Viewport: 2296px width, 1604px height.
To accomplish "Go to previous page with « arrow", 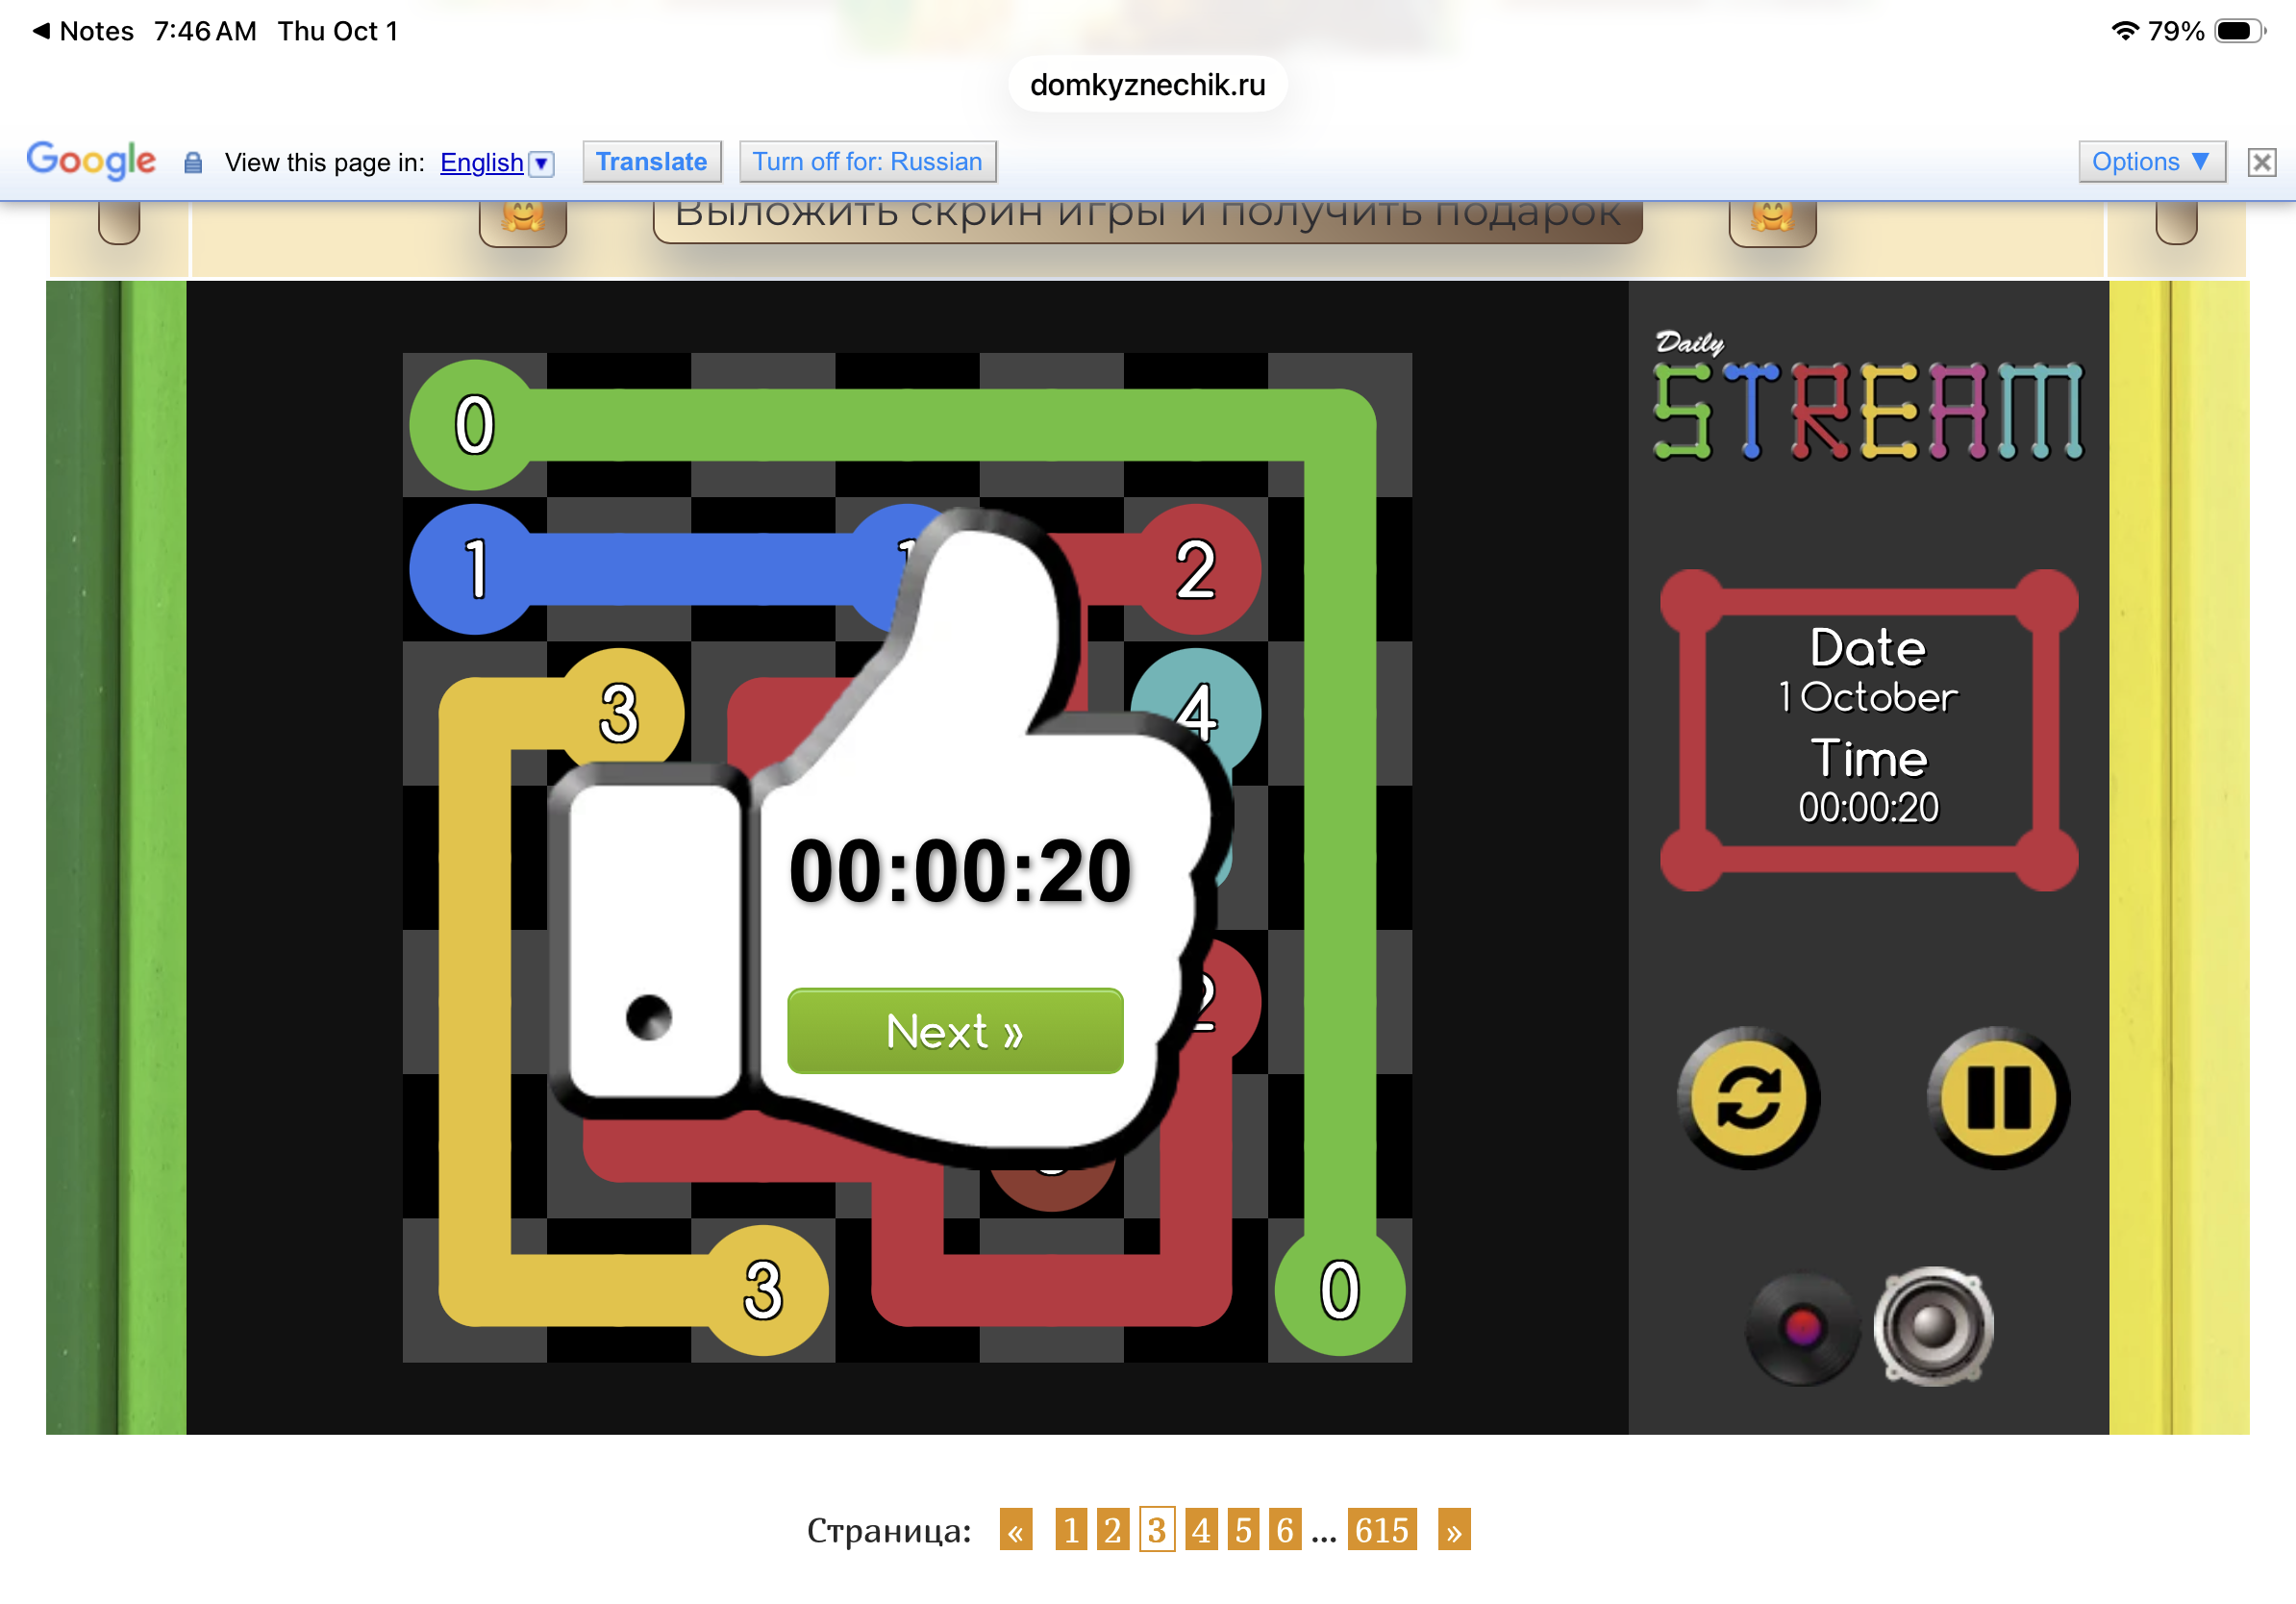I will coord(1015,1529).
